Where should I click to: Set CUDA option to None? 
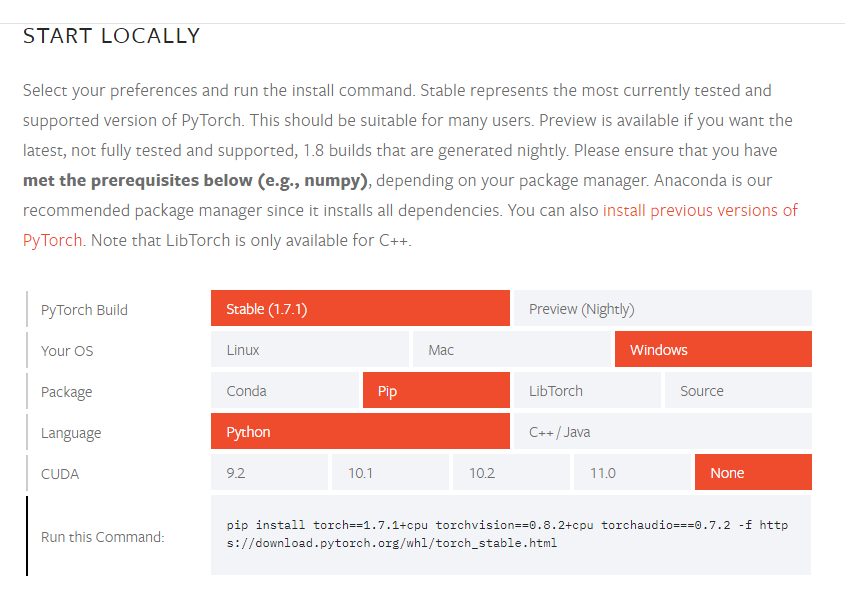click(753, 472)
